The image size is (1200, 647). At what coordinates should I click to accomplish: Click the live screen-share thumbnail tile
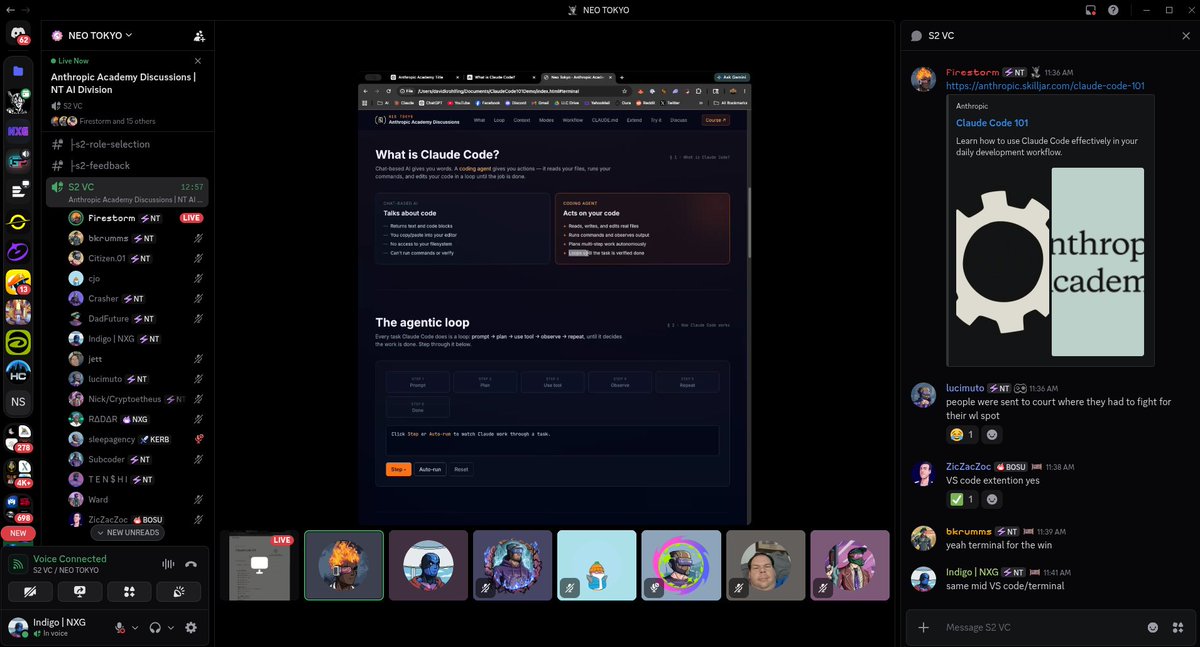point(260,565)
